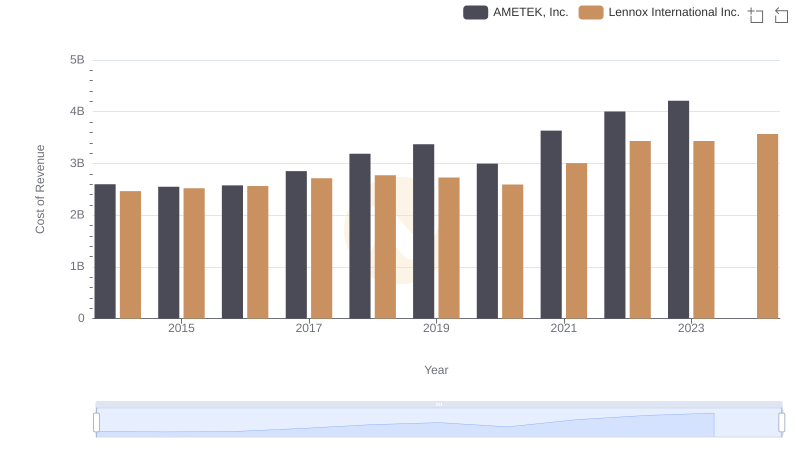This screenshot has height=461, width=800.
Task: Click the Year axis title
Action: 436,370
